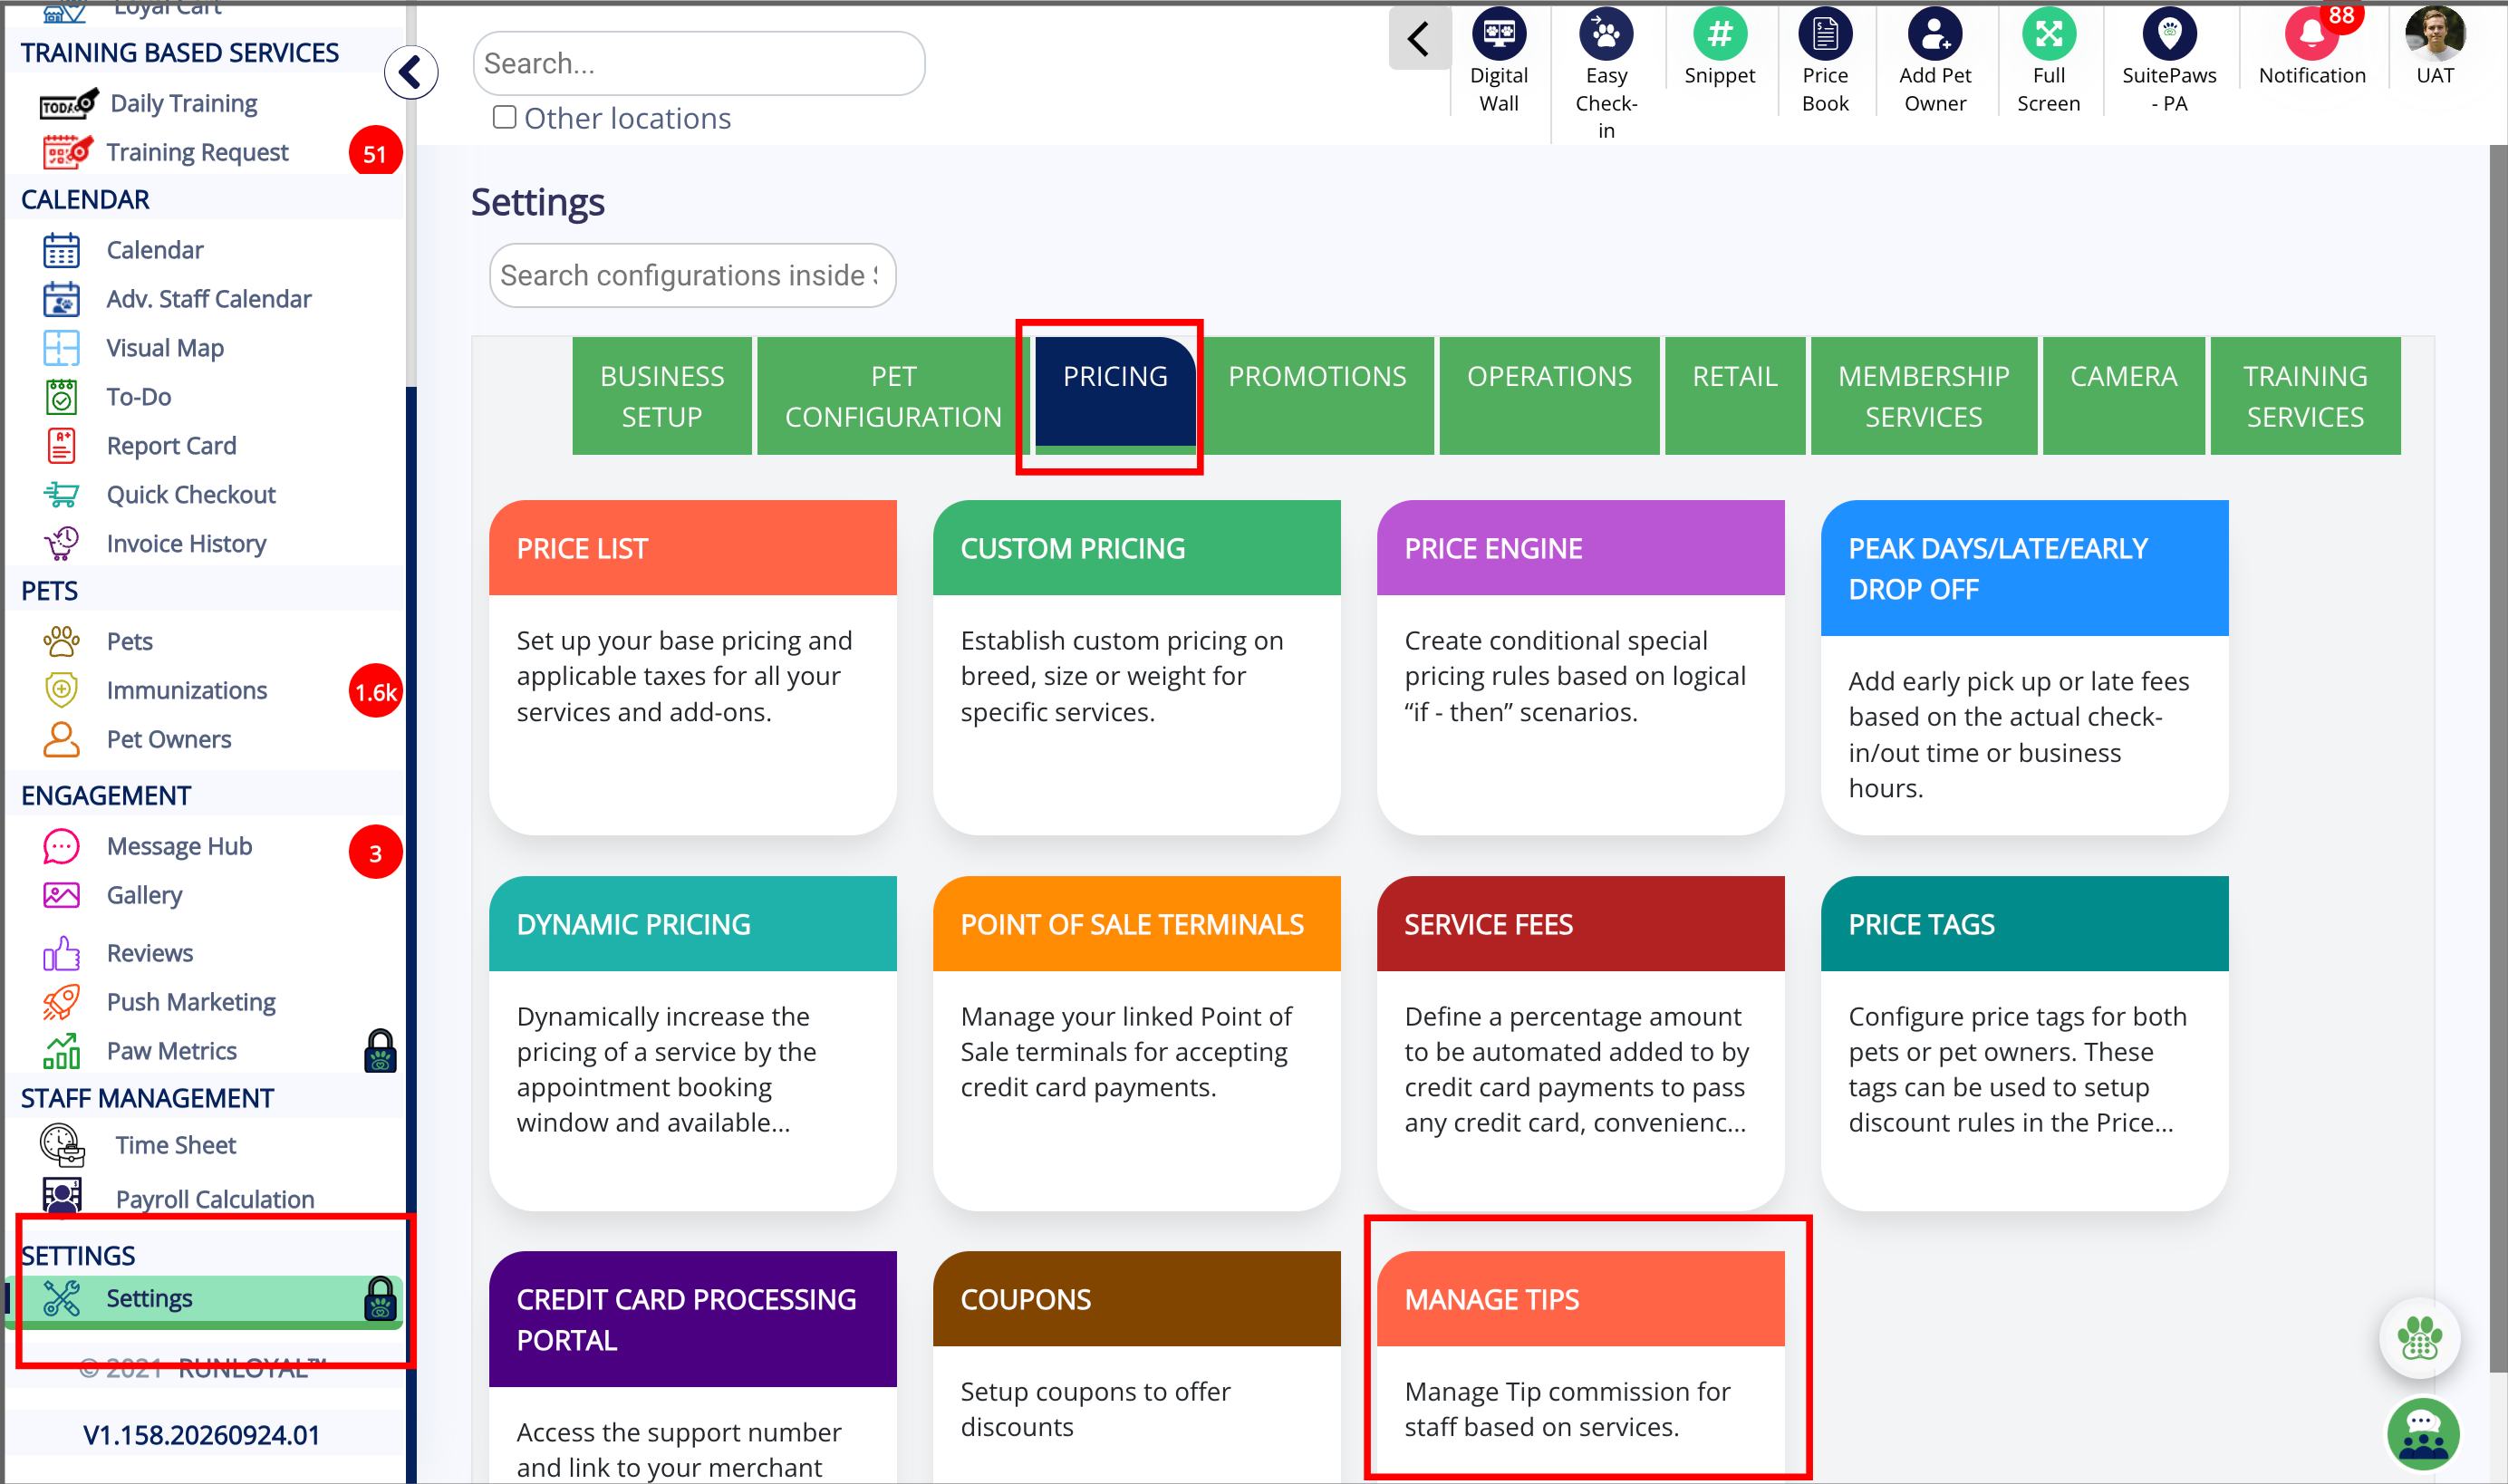Open the Message Hub chat icon
The image size is (2508, 1484).
click(61, 847)
